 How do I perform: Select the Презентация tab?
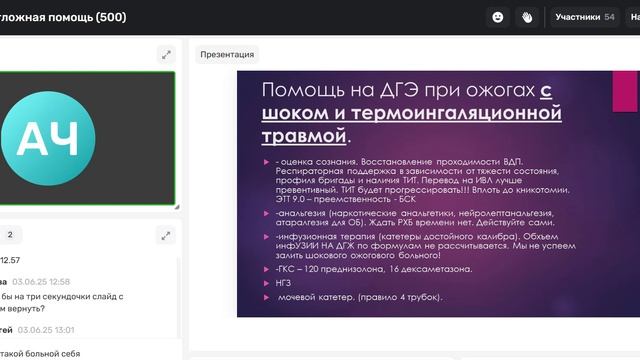point(227,54)
